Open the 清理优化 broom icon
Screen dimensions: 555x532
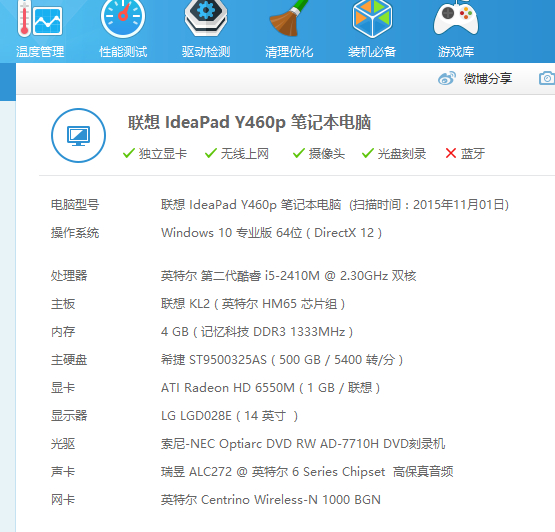click(288, 18)
